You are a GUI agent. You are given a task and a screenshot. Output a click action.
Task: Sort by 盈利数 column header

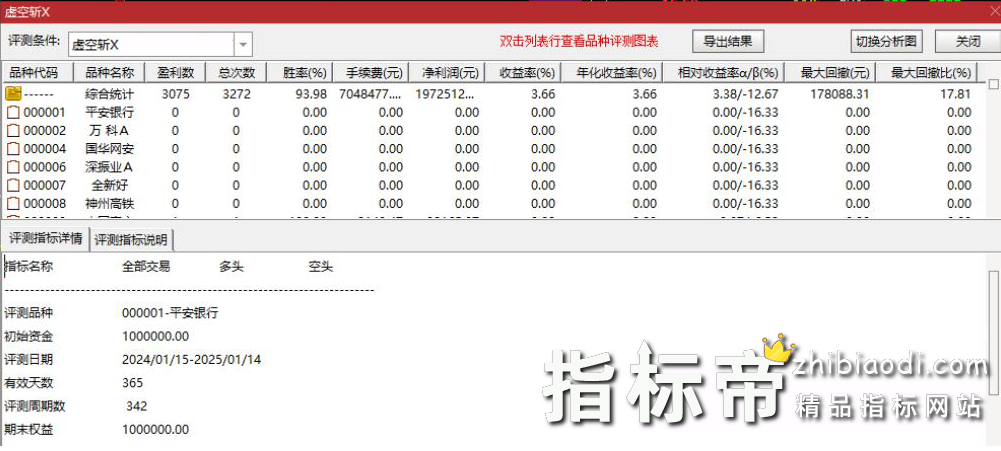point(175,73)
